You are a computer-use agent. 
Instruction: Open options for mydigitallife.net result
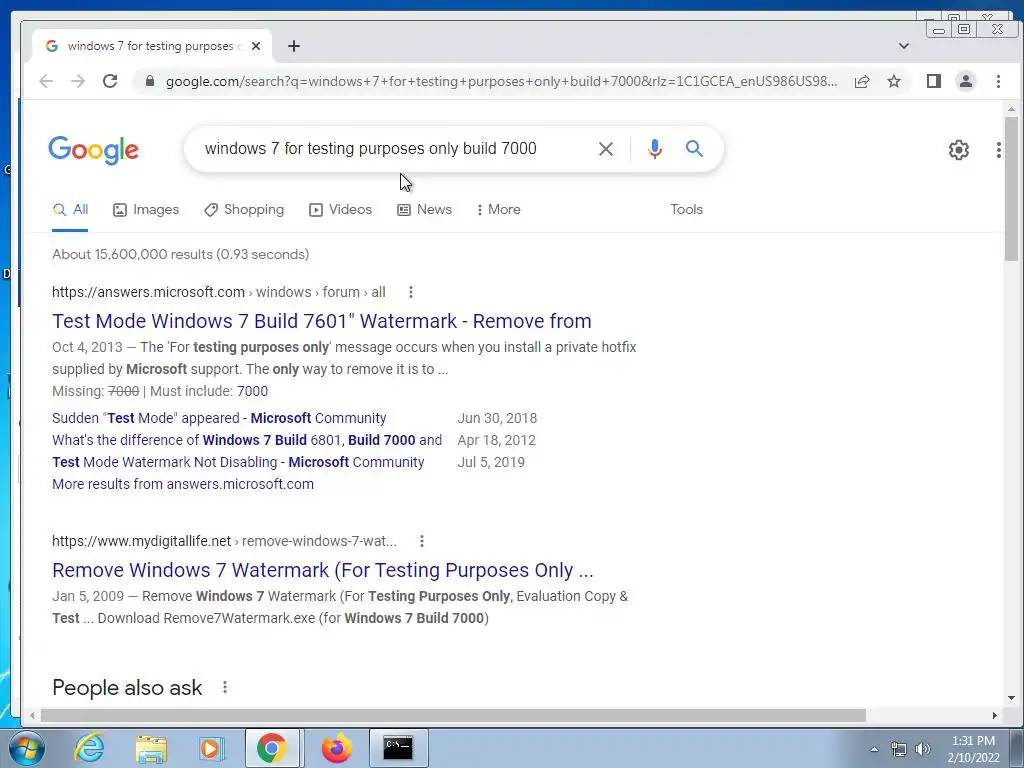(x=422, y=541)
